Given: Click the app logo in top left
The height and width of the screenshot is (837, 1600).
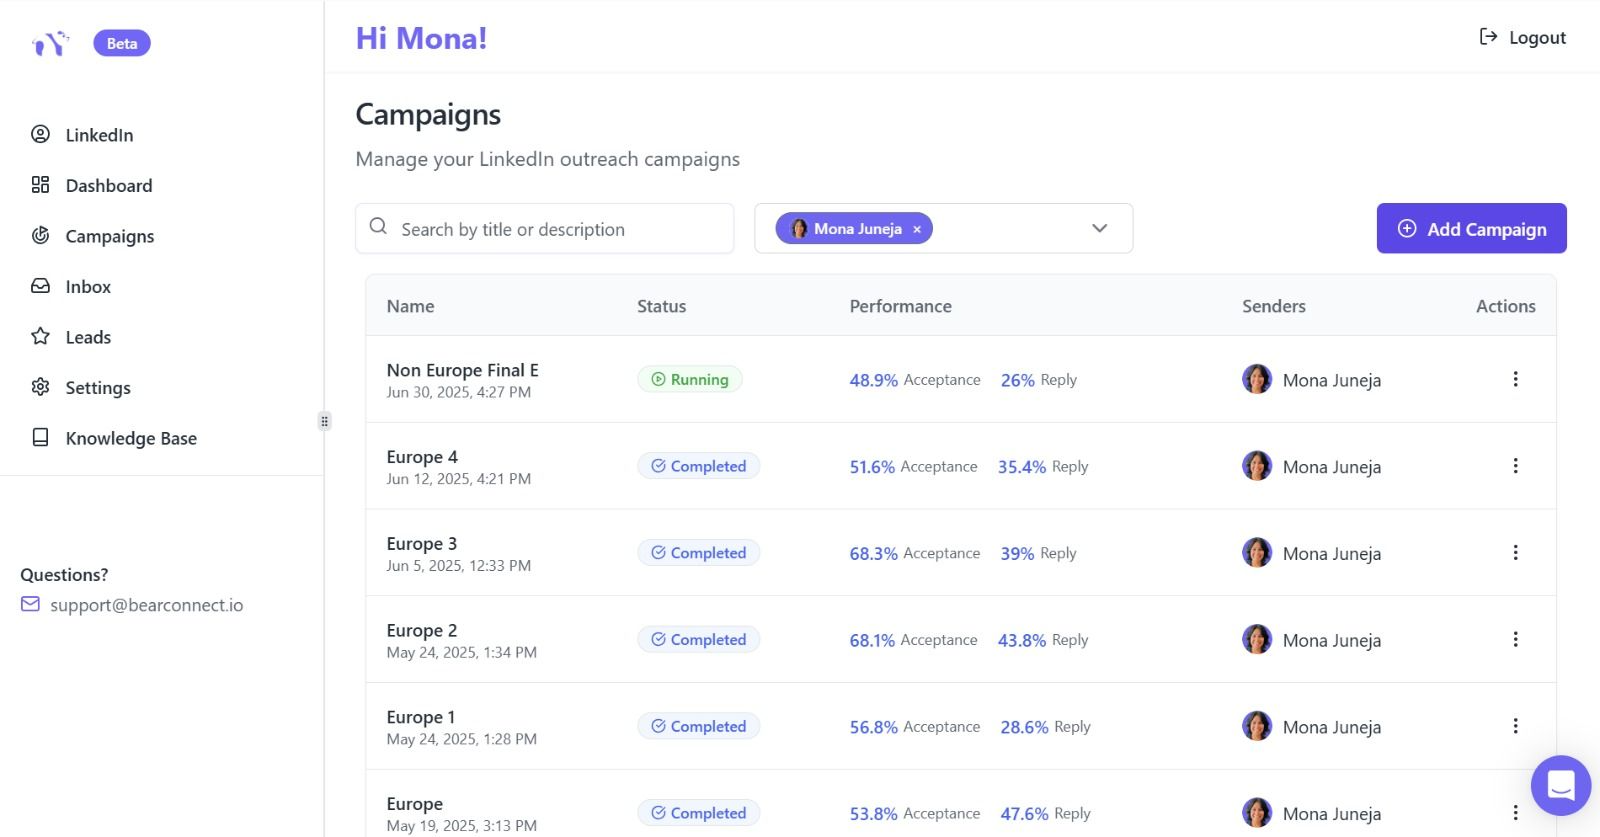Looking at the screenshot, I should (x=50, y=43).
